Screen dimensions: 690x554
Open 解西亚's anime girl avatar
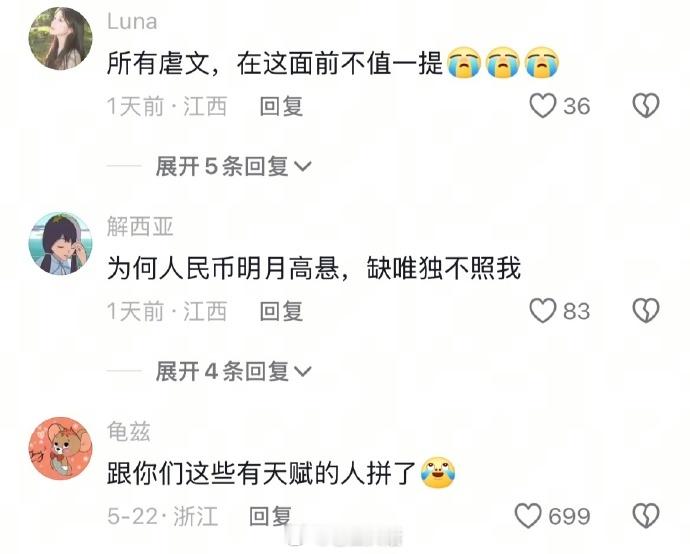coord(61,243)
